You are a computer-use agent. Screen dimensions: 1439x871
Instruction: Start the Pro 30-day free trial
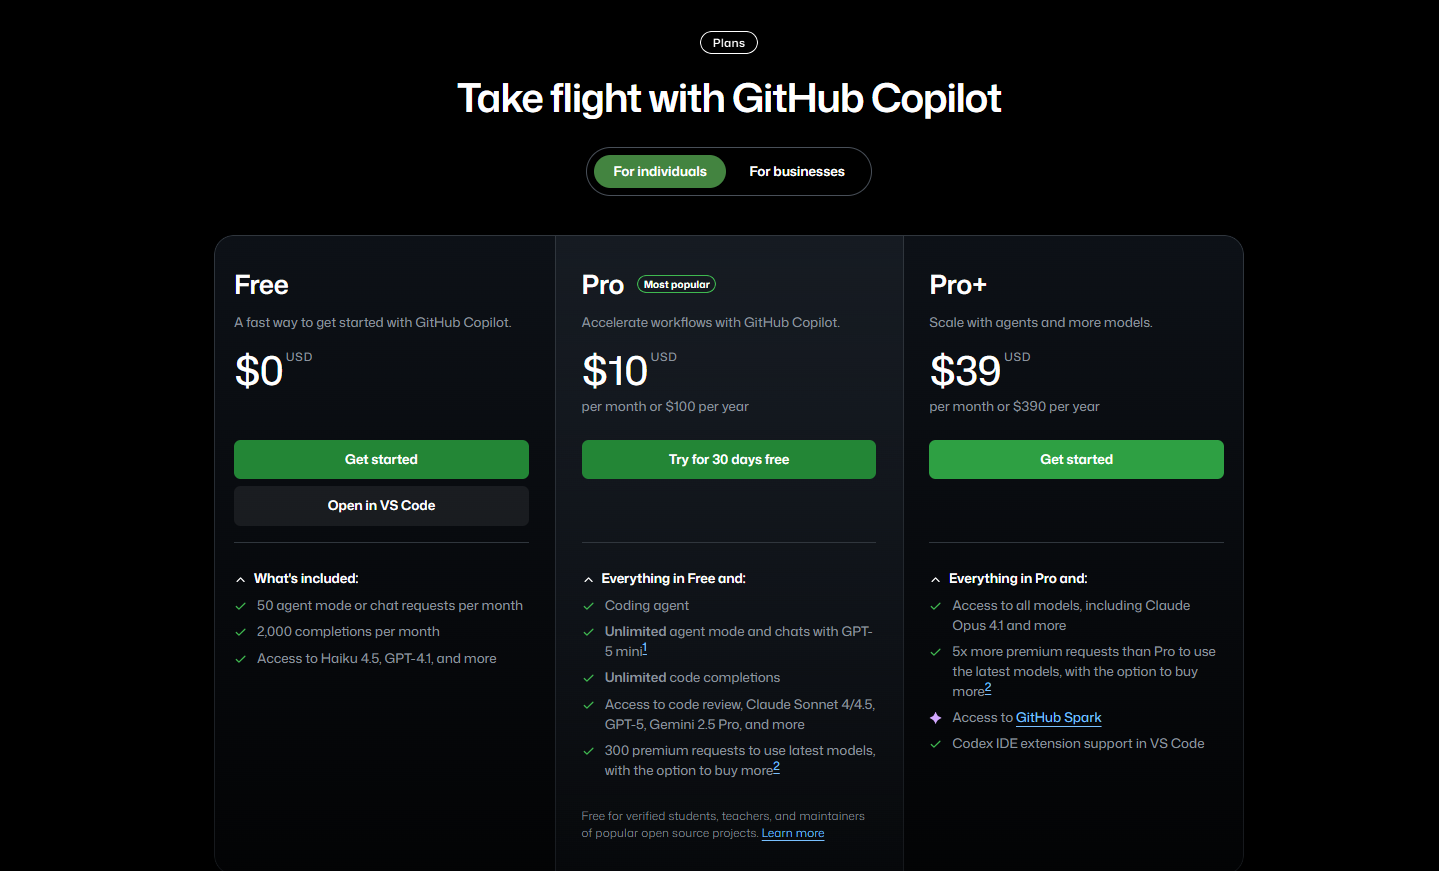point(729,460)
